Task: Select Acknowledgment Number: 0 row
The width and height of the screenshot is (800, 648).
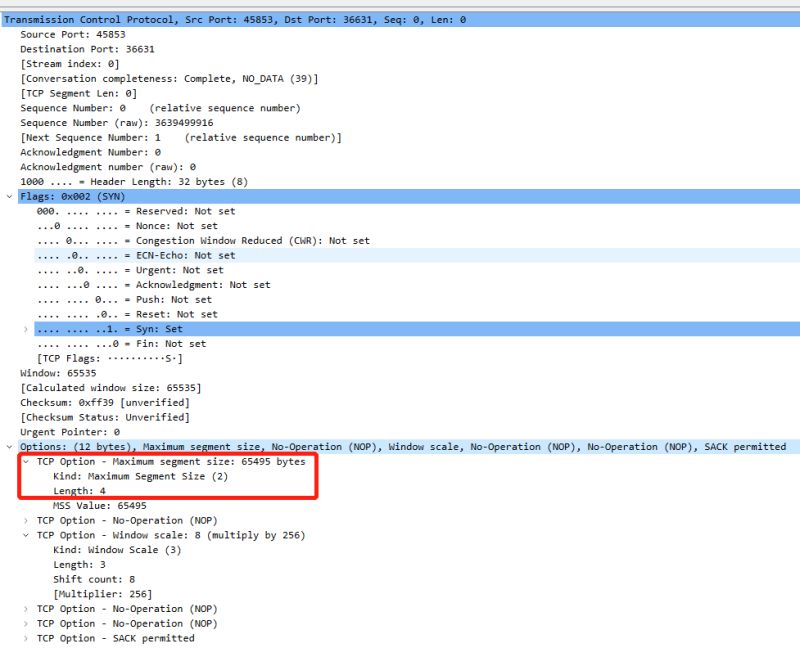Action: 90,153
